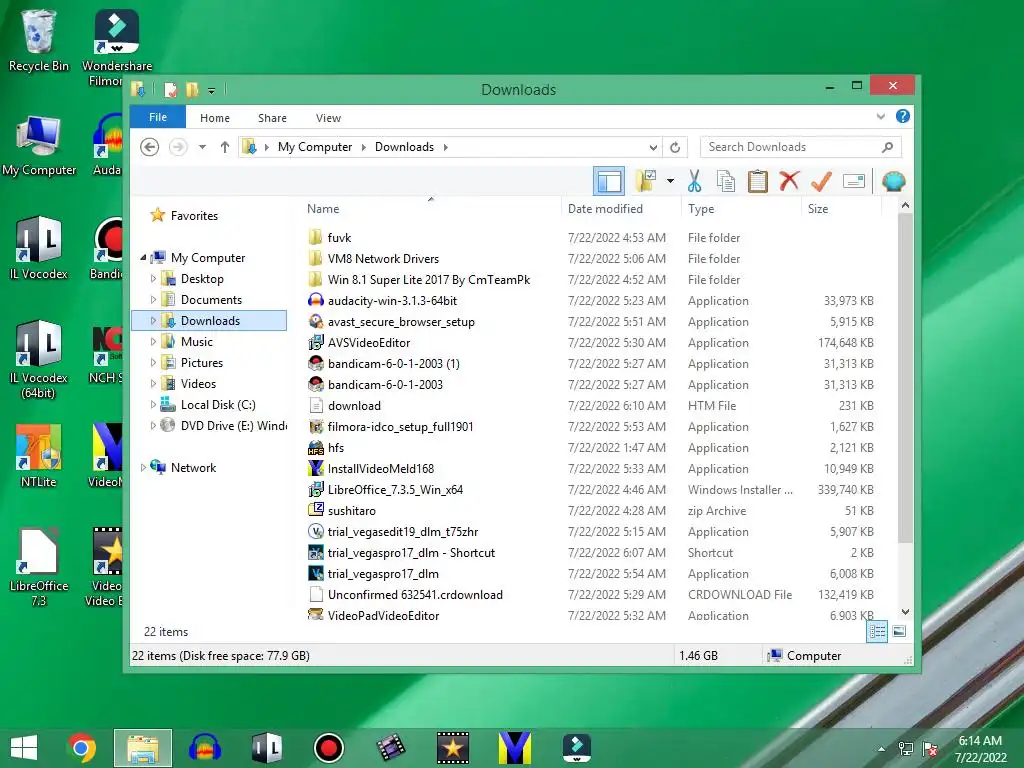Click the red X Delete toolbar icon
Image resolution: width=1024 pixels, height=768 pixels.
[789, 181]
